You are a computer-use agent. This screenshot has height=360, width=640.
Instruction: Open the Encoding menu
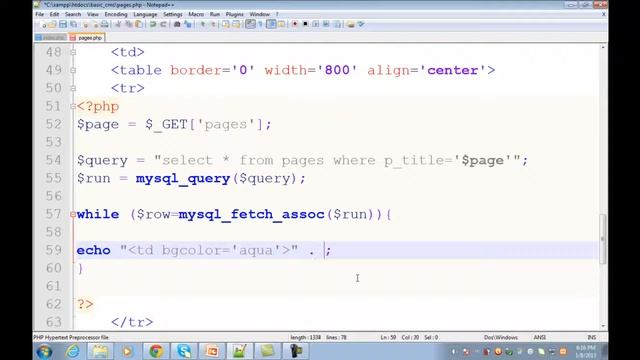pyautogui.click(x=116, y=14)
